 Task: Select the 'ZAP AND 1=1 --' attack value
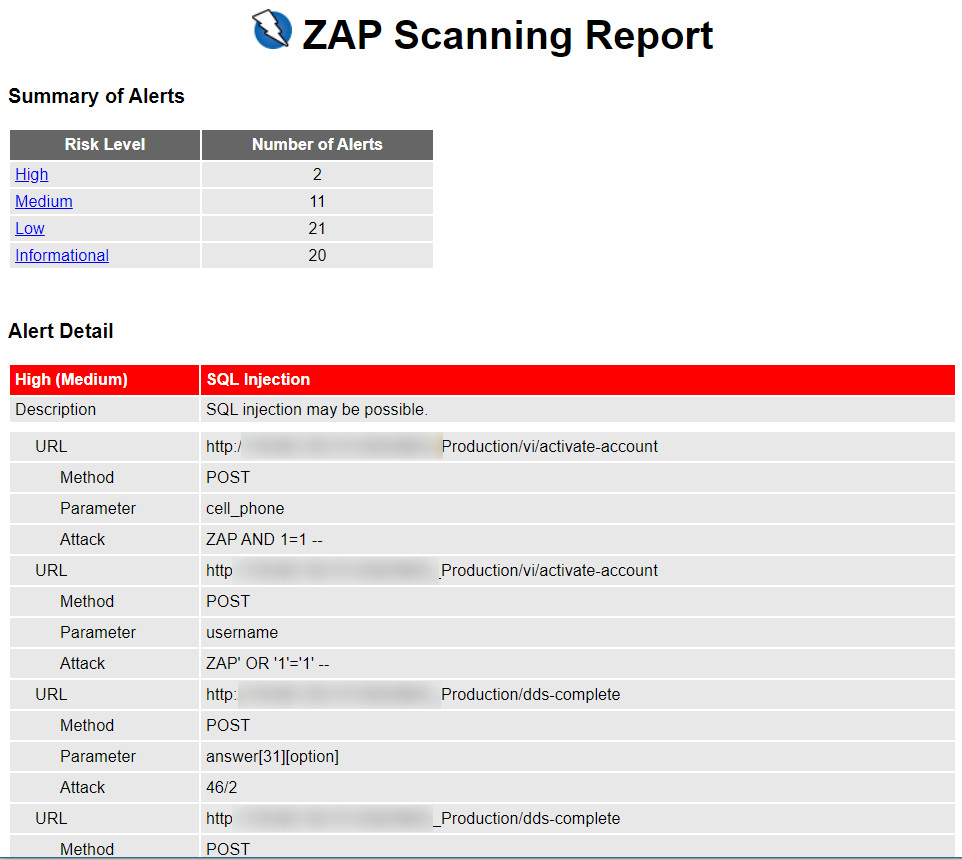(x=264, y=540)
